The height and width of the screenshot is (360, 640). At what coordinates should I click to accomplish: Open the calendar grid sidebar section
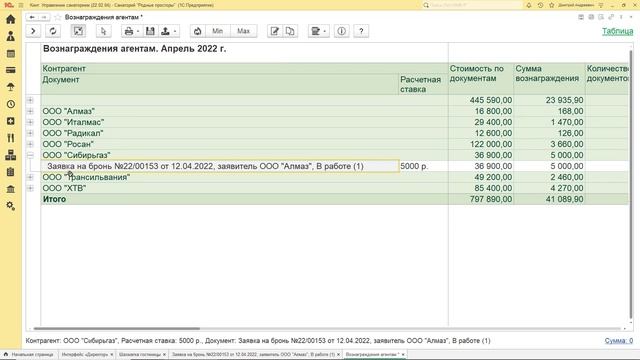[x=11, y=53]
